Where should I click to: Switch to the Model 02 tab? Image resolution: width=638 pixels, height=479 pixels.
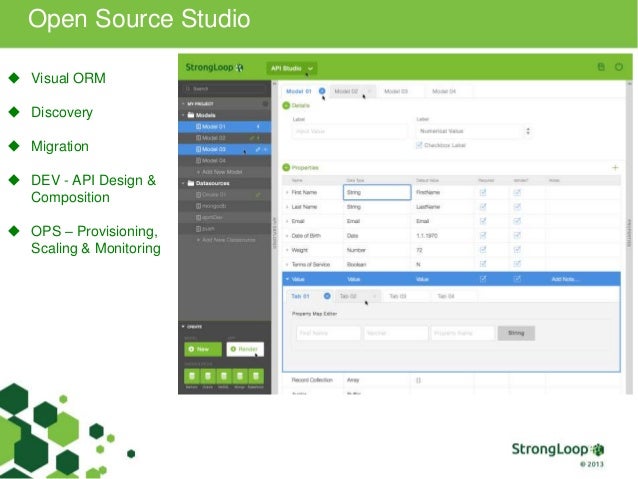pos(346,91)
